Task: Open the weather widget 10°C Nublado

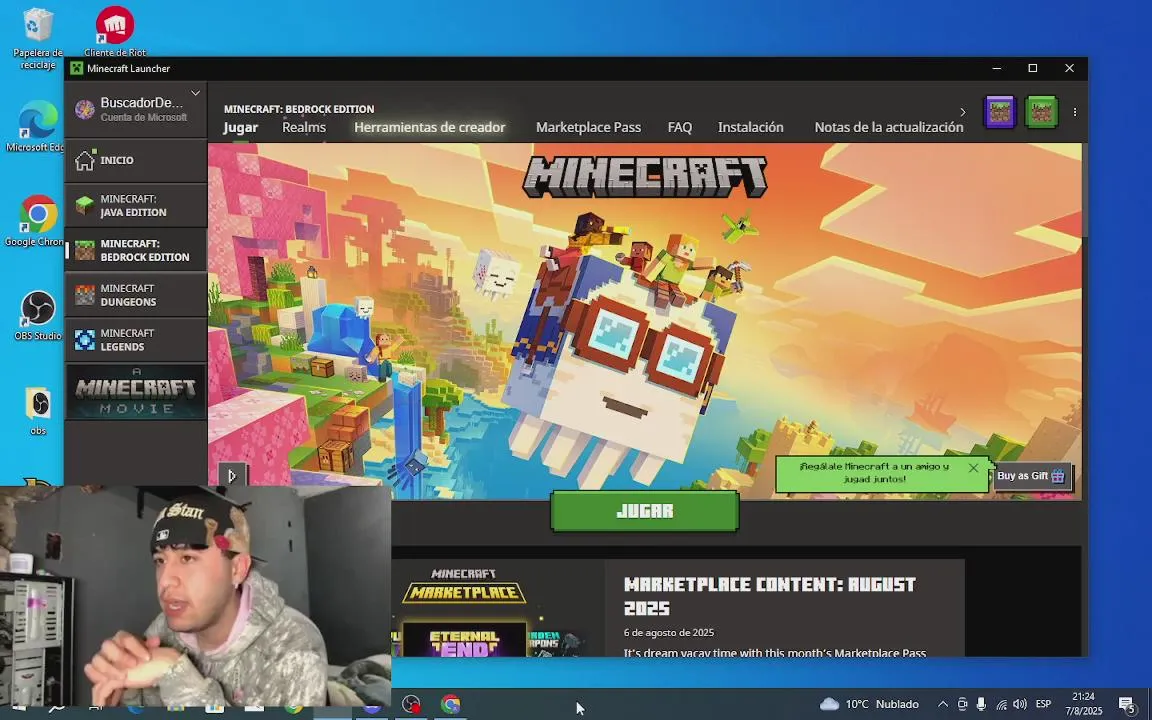Action: 869,704
